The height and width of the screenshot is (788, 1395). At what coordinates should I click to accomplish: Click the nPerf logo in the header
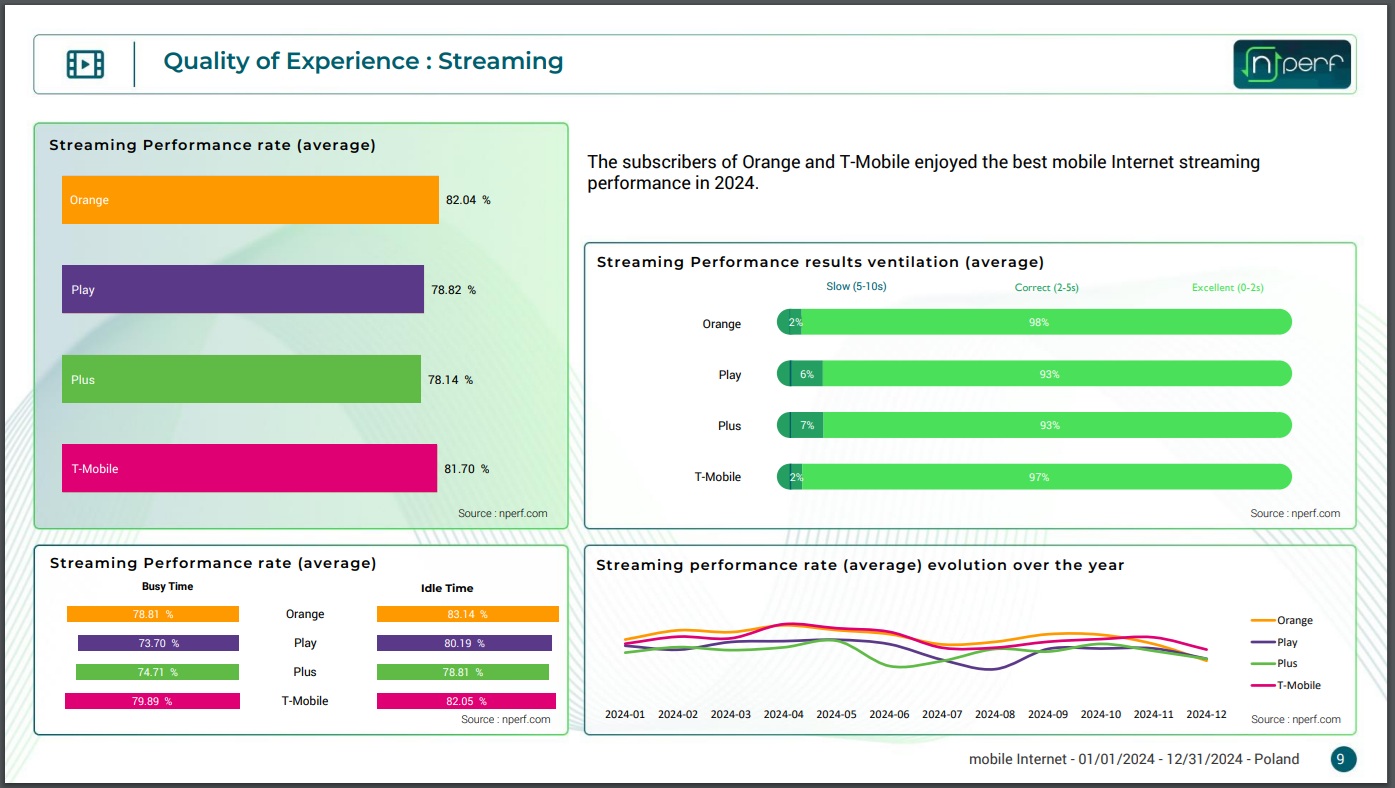coord(1292,64)
